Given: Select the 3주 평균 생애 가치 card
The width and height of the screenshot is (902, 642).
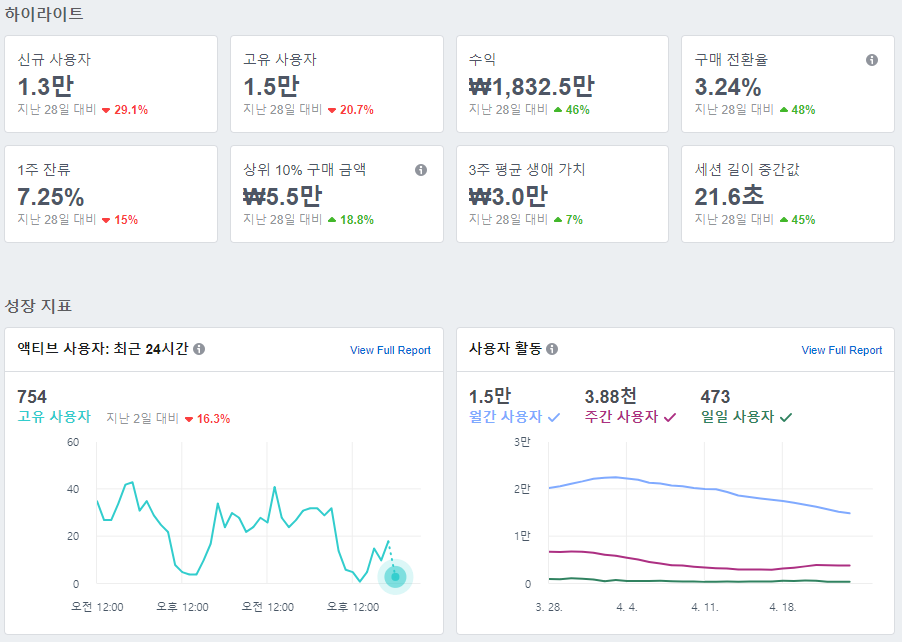Looking at the screenshot, I should point(562,193).
